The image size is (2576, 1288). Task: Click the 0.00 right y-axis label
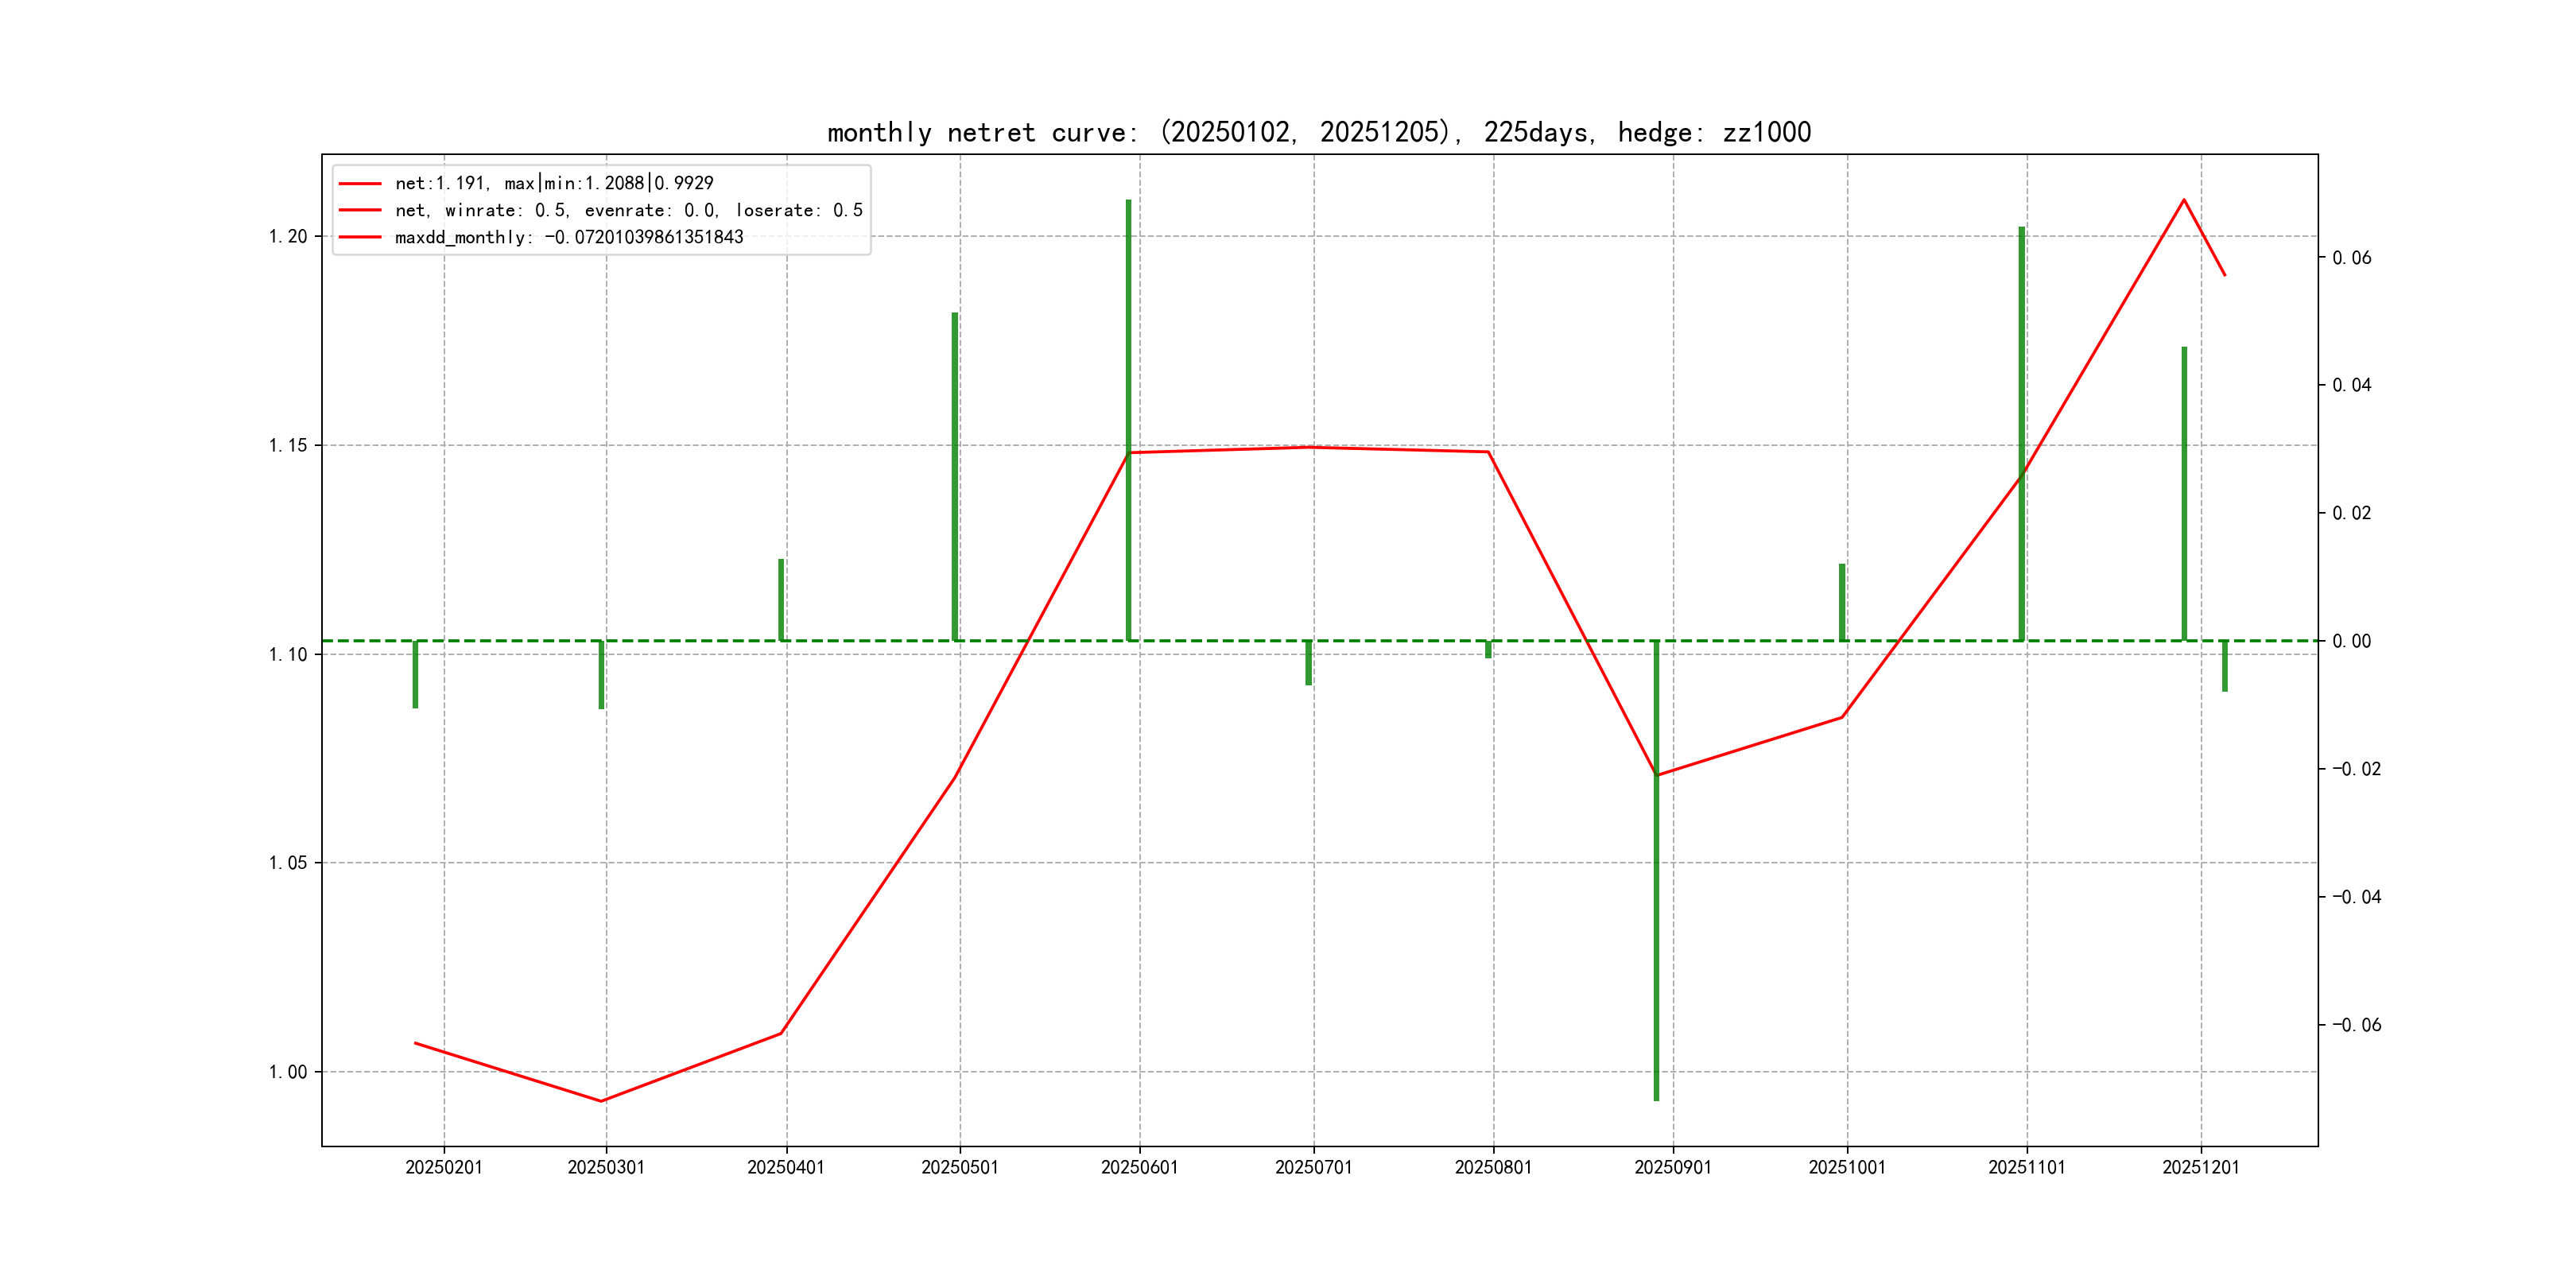point(2351,641)
